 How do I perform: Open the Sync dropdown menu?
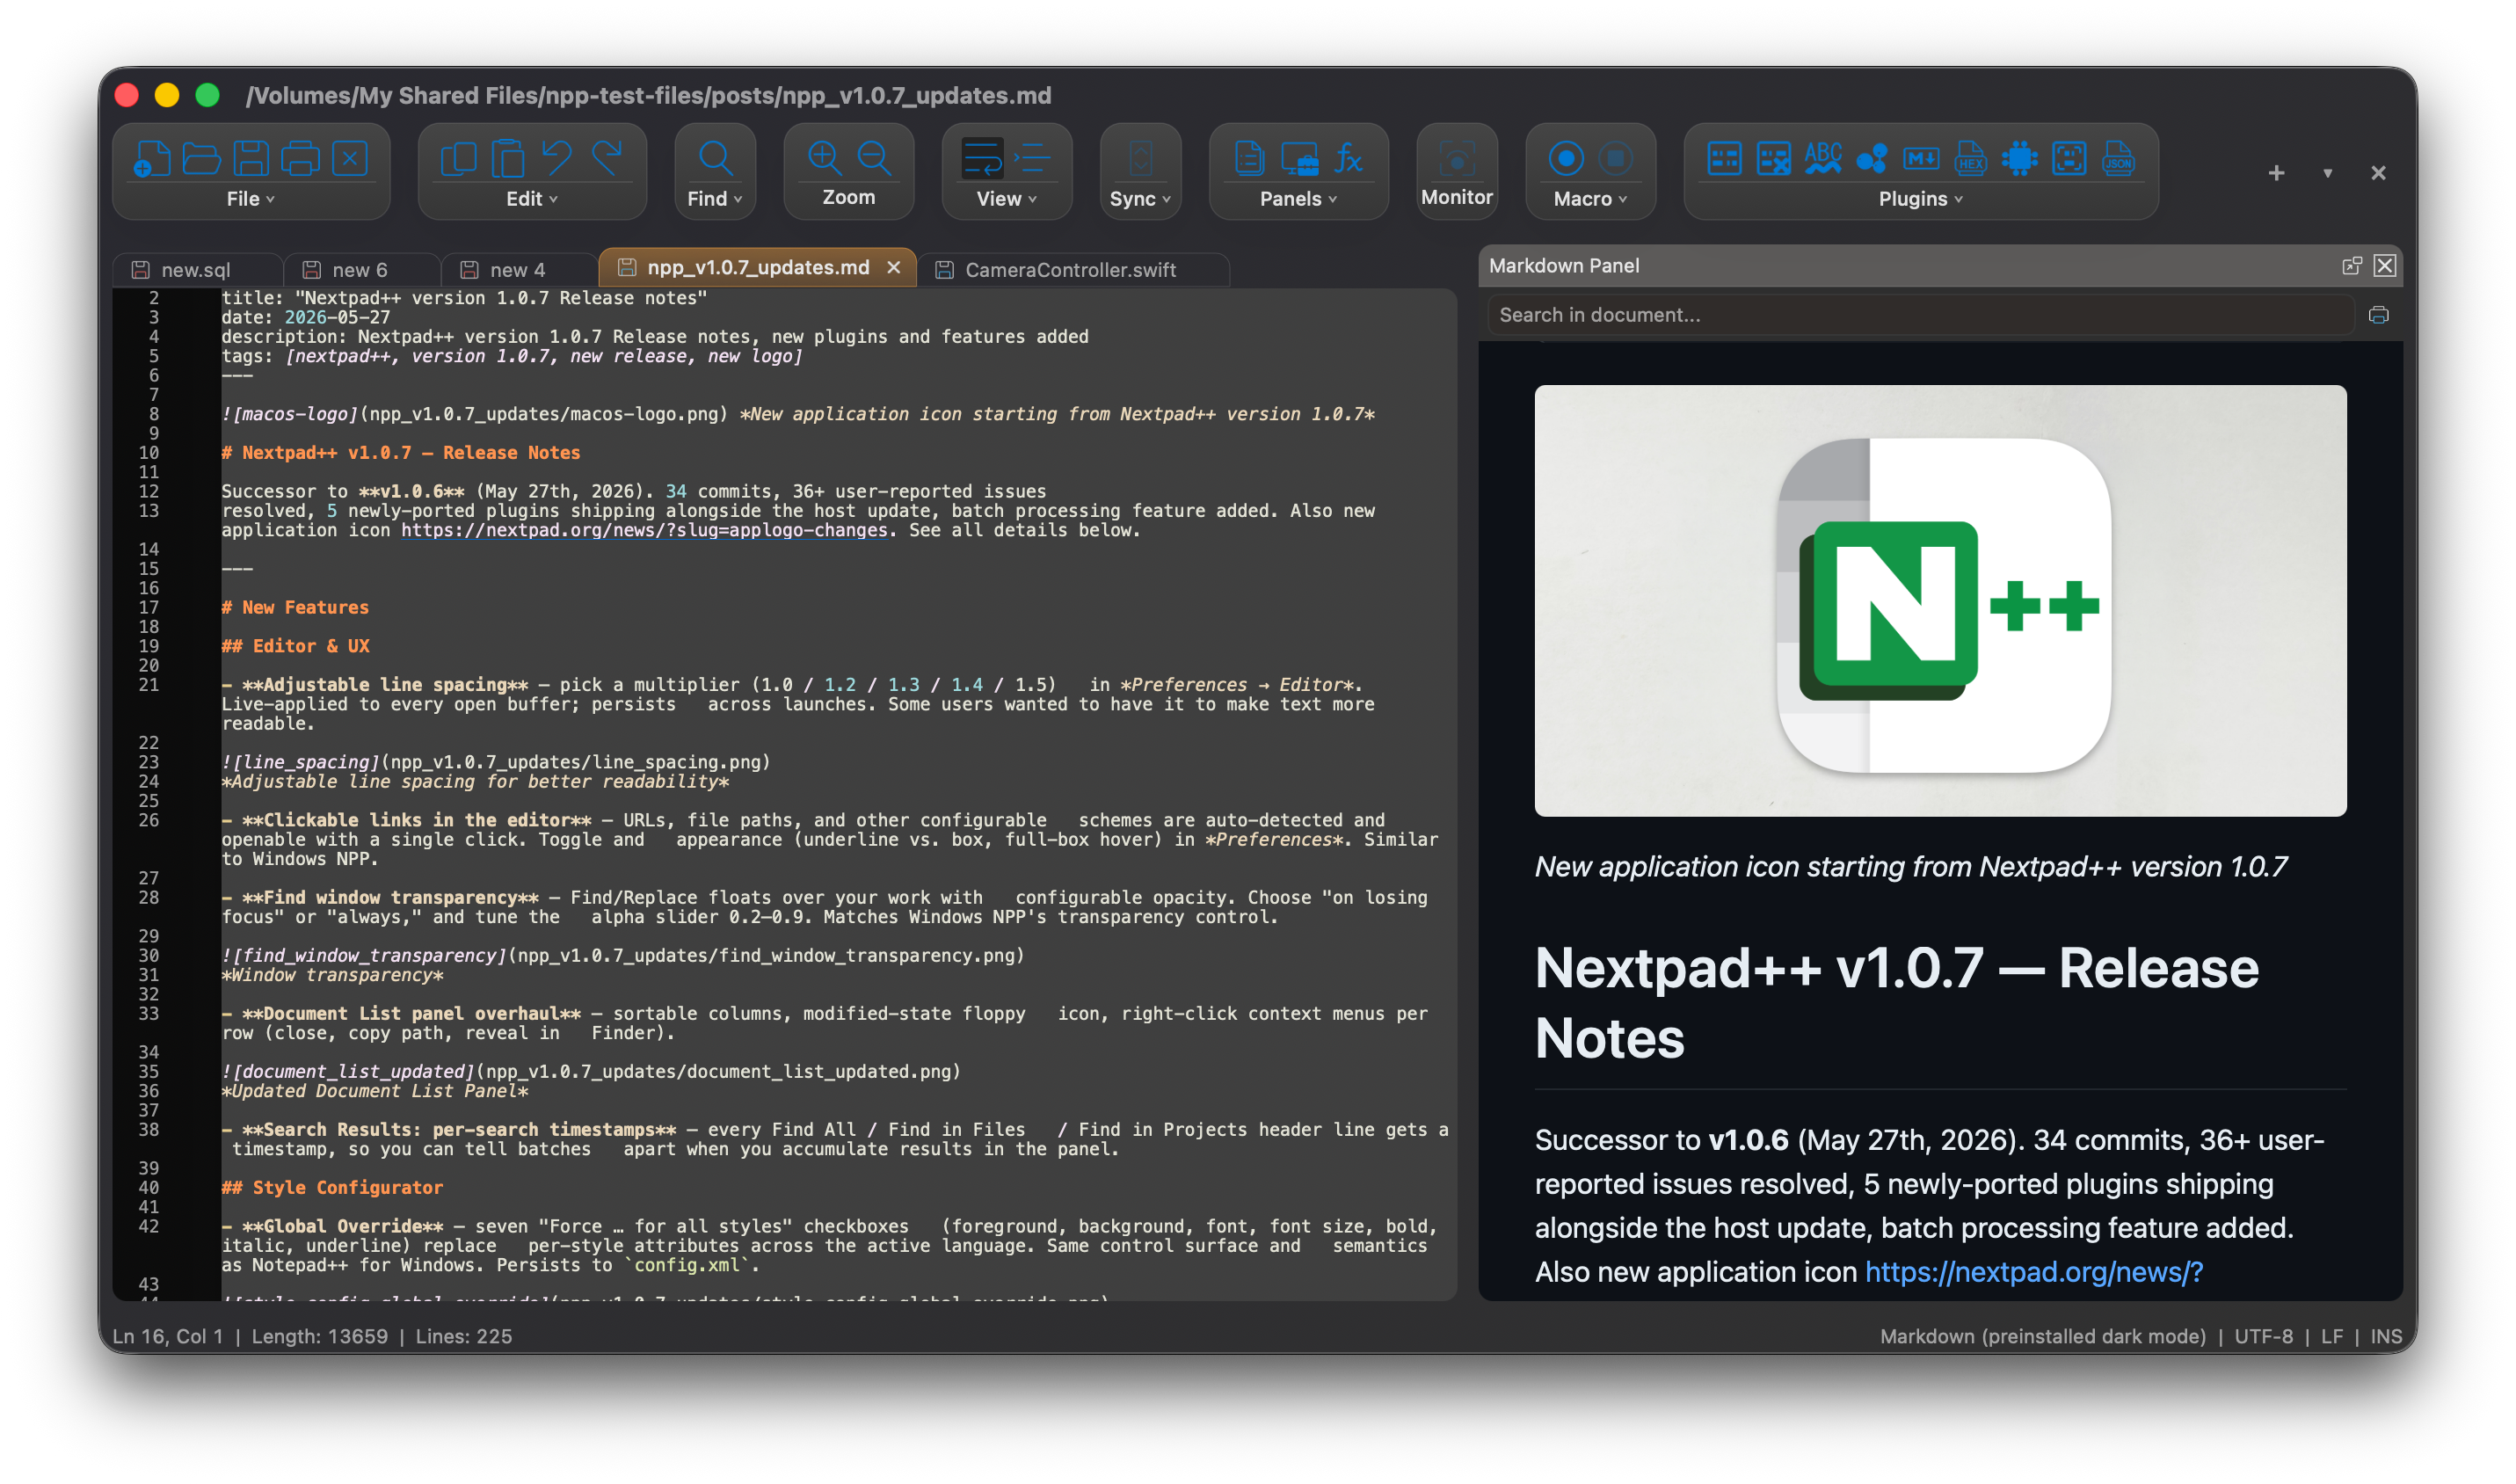click(x=1140, y=198)
